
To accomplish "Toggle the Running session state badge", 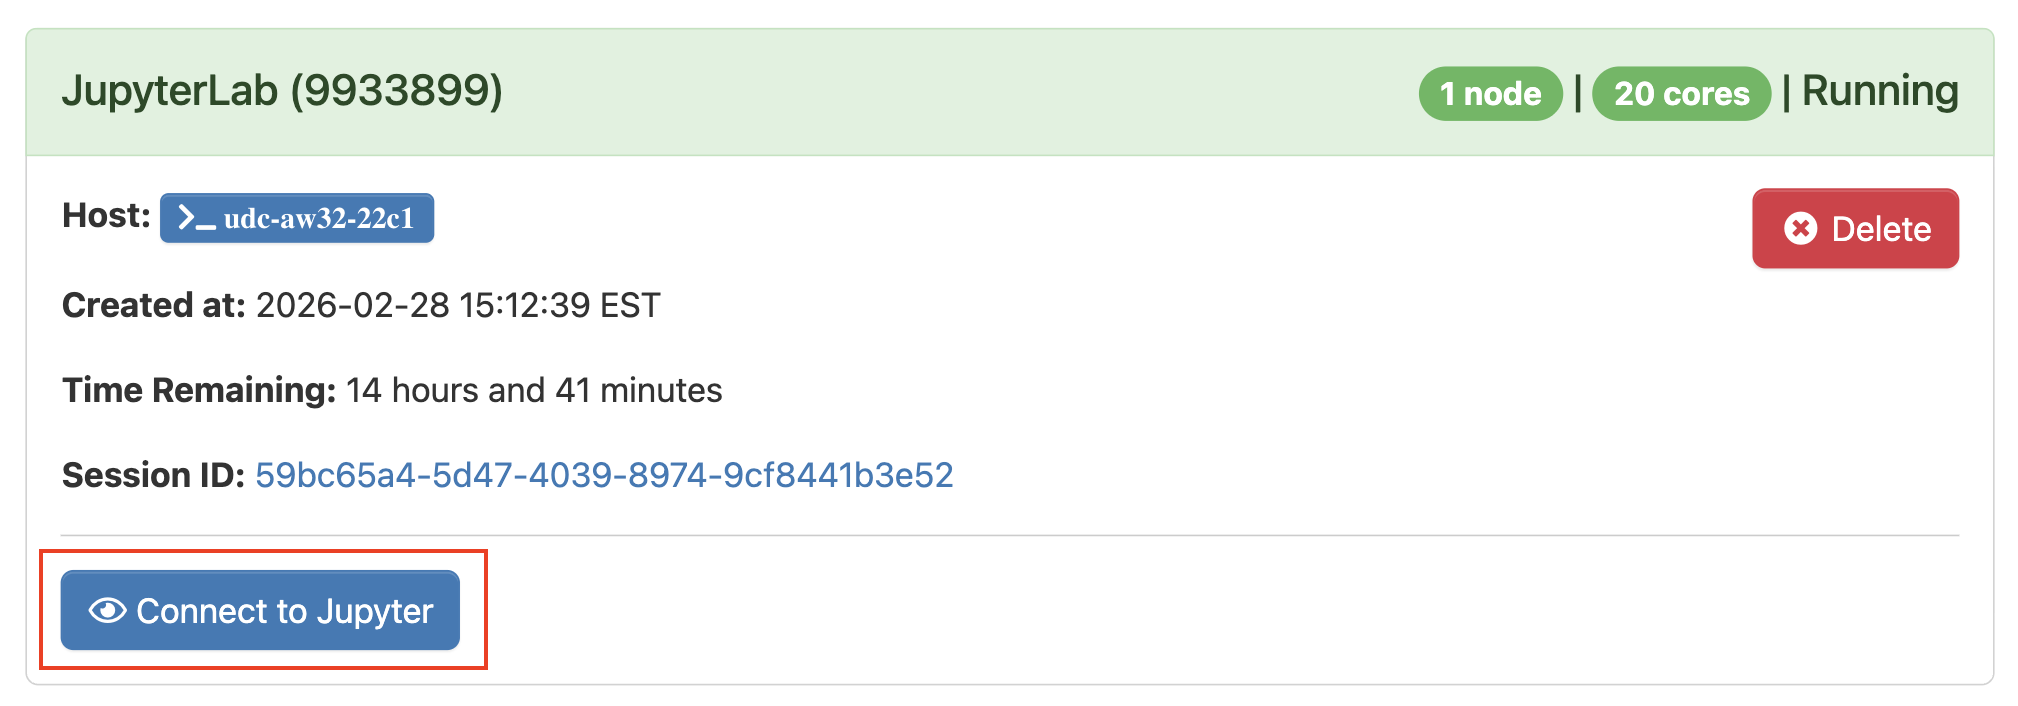I will coord(1881,92).
